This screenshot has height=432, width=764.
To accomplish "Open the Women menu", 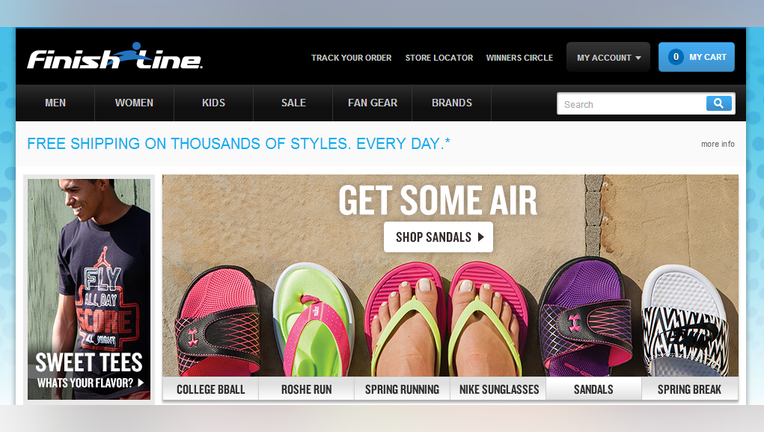I will click(x=134, y=103).
